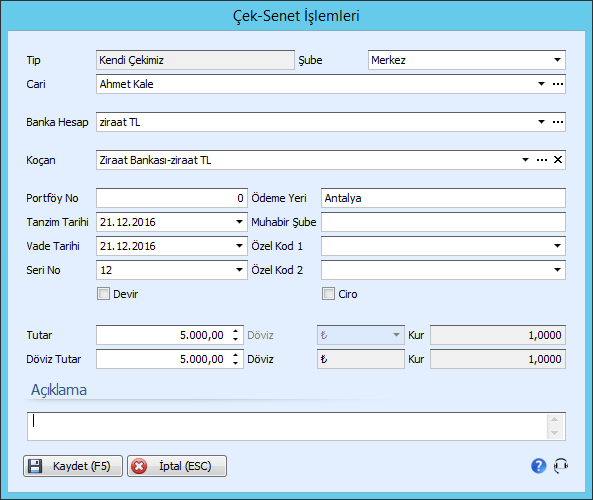Viewport: 593px width, 500px height.
Task: Decrease Döviz Tutar with the down arrow
Action: pyautogui.click(x=236, y=363)
